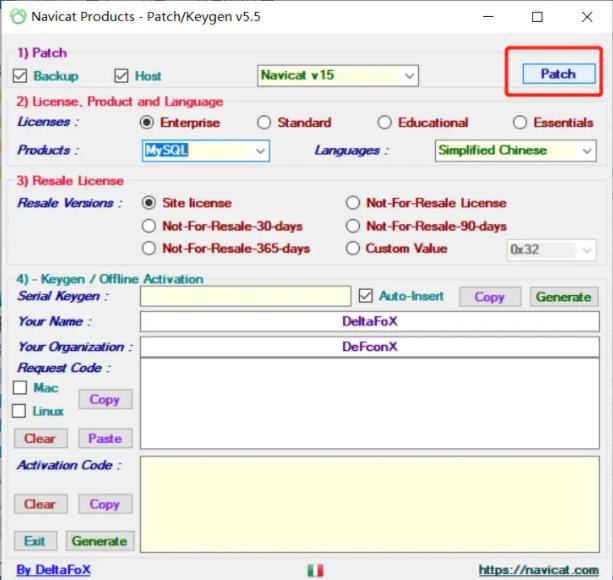
Task: Maximize the Patch/Keygen window
Action: [537, 17]
